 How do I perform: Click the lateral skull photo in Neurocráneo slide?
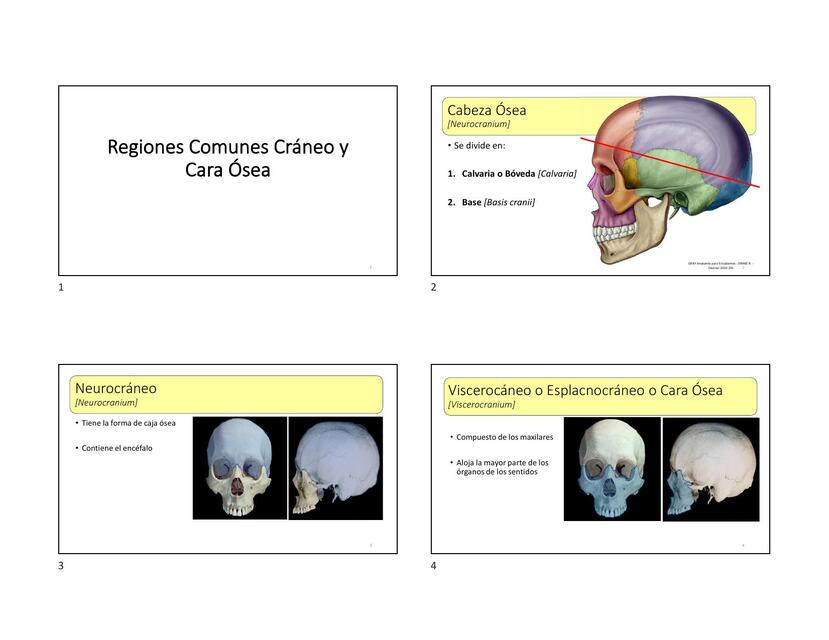335,468
